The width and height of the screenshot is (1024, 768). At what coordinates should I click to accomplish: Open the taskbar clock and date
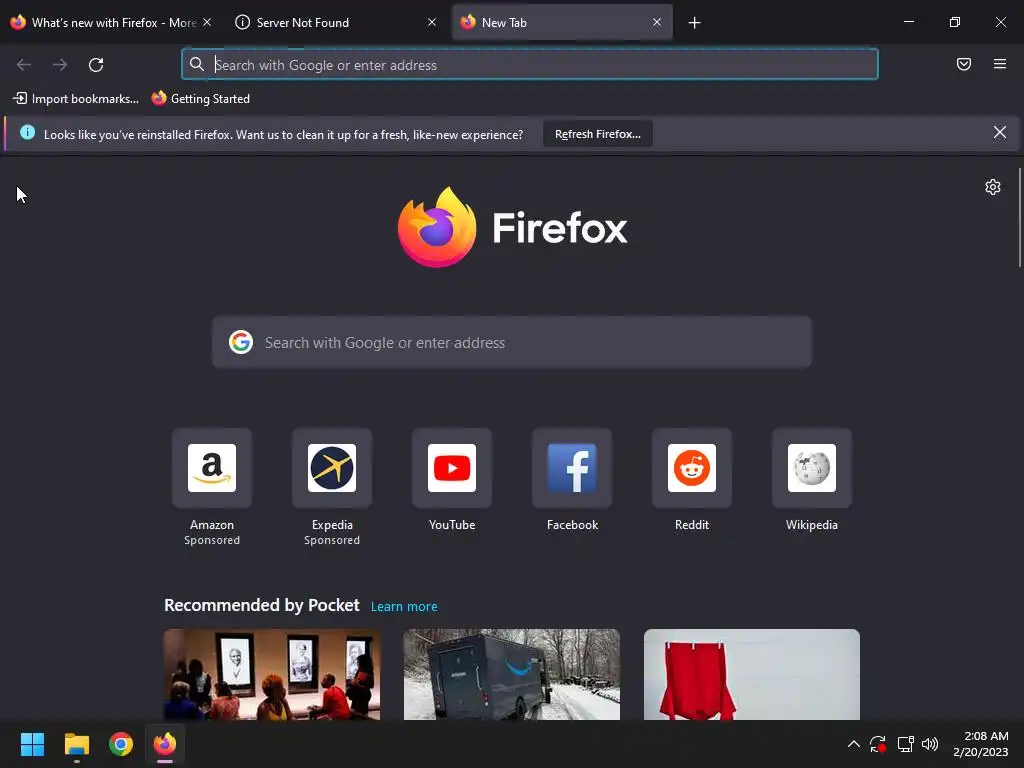[980, 744]
